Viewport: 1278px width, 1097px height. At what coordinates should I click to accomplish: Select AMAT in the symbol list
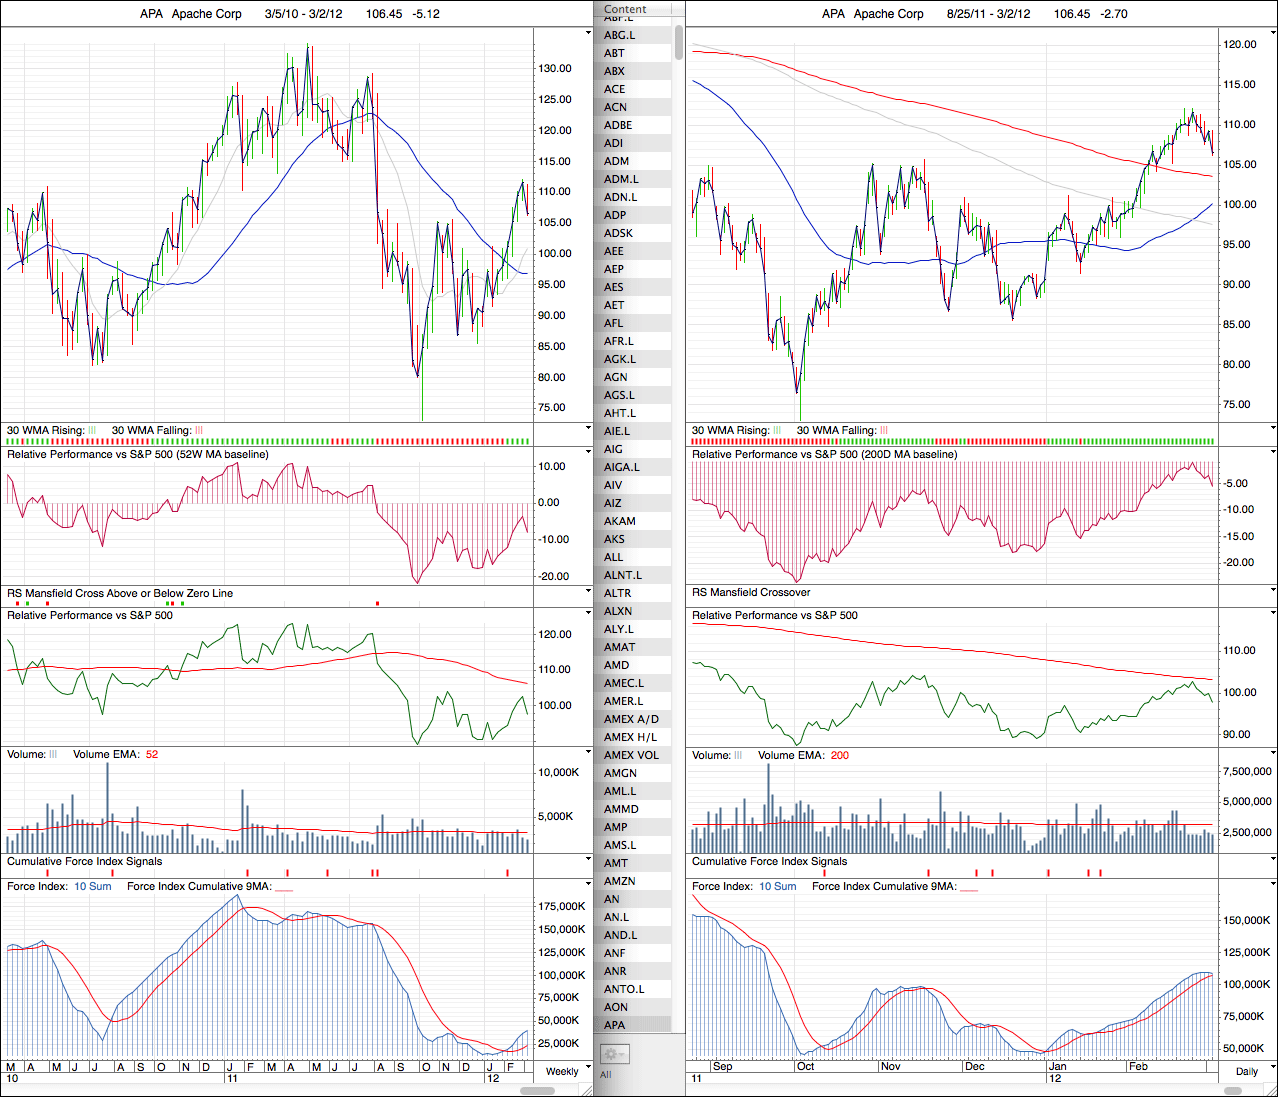pyautogui.click(x=633, y=647)
